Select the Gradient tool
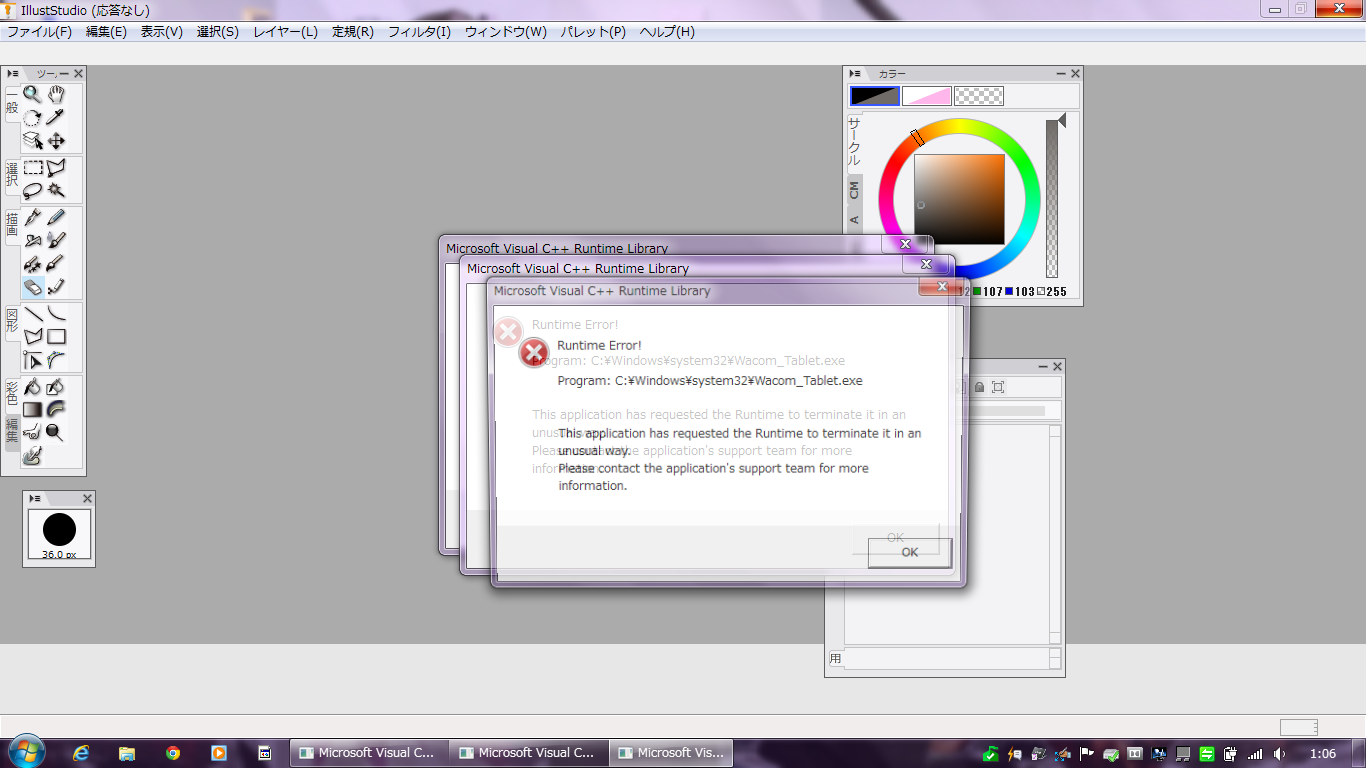1366x768 pixels. (x=33, y=409)
